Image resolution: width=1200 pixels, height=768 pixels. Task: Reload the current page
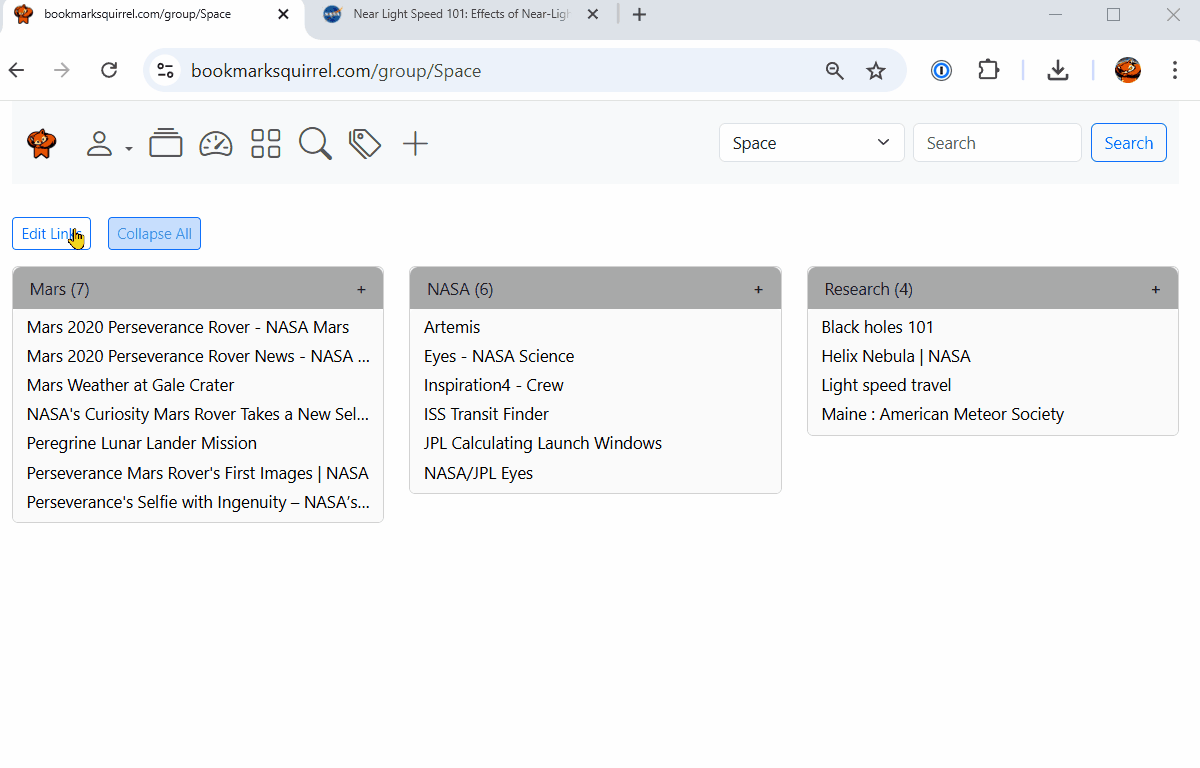pos(110,70)
